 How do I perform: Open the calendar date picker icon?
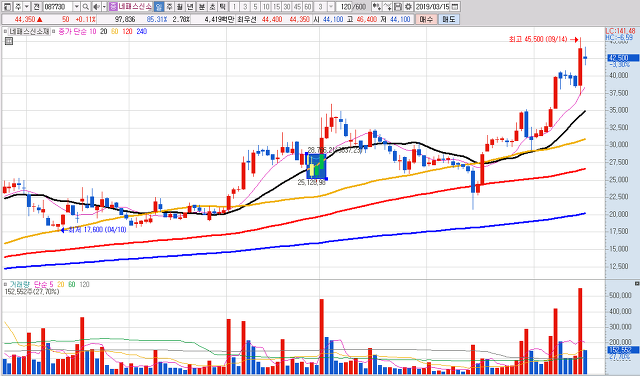(455, 7)
